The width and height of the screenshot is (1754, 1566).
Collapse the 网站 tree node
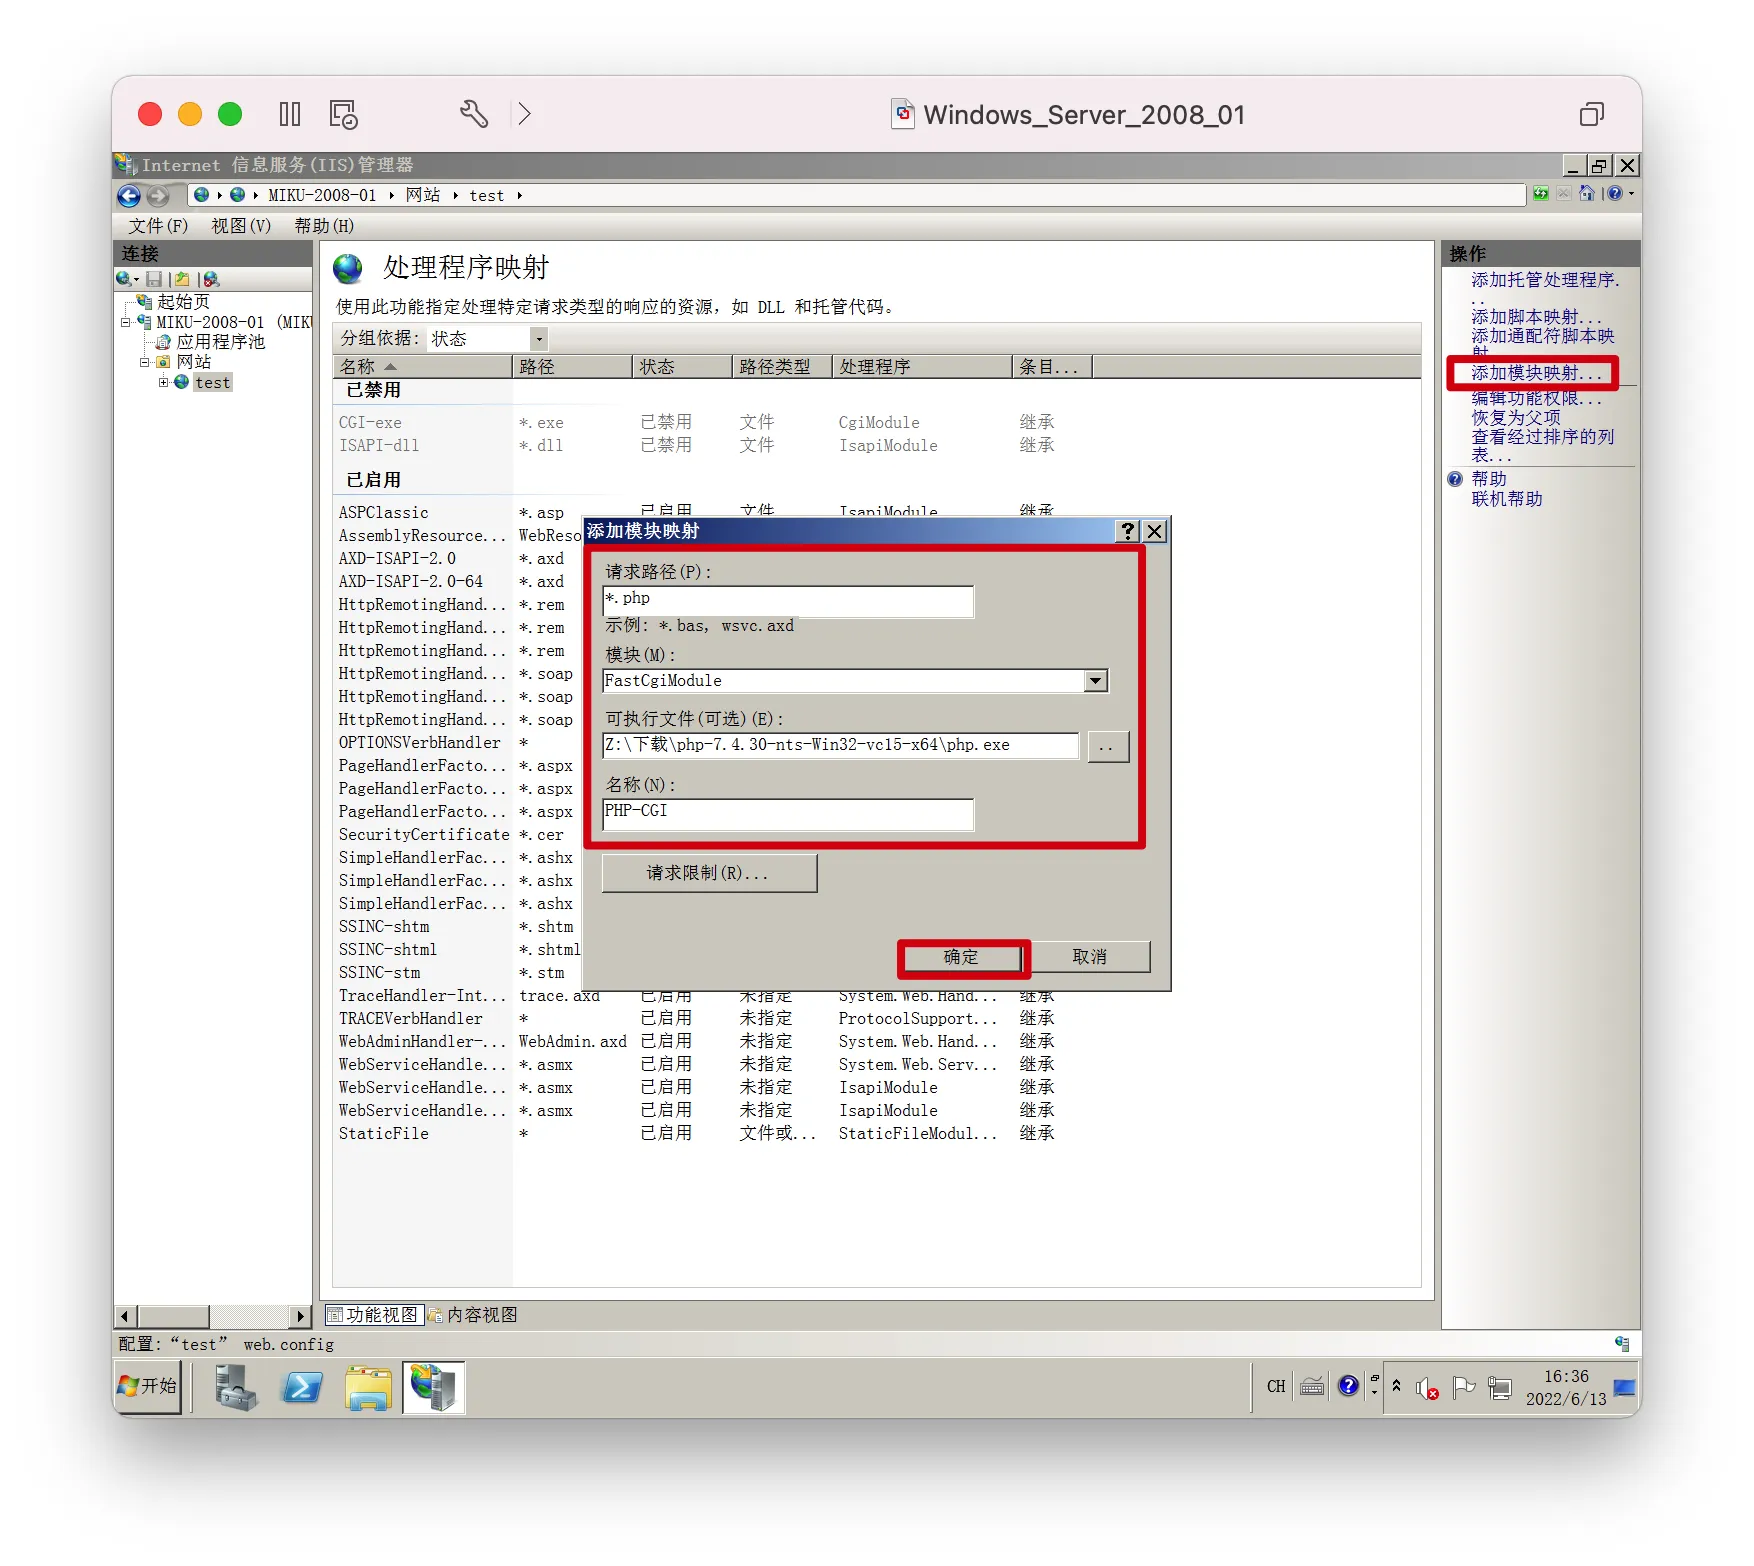[145, 362]
